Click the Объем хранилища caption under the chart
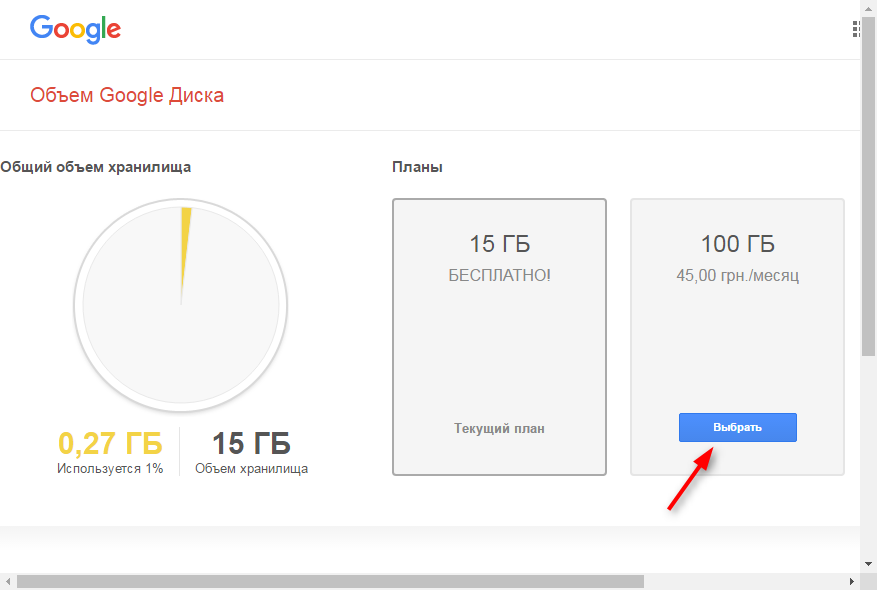This screenshot has width=877, height=590. pyautogui.click(x=251, y=468)
